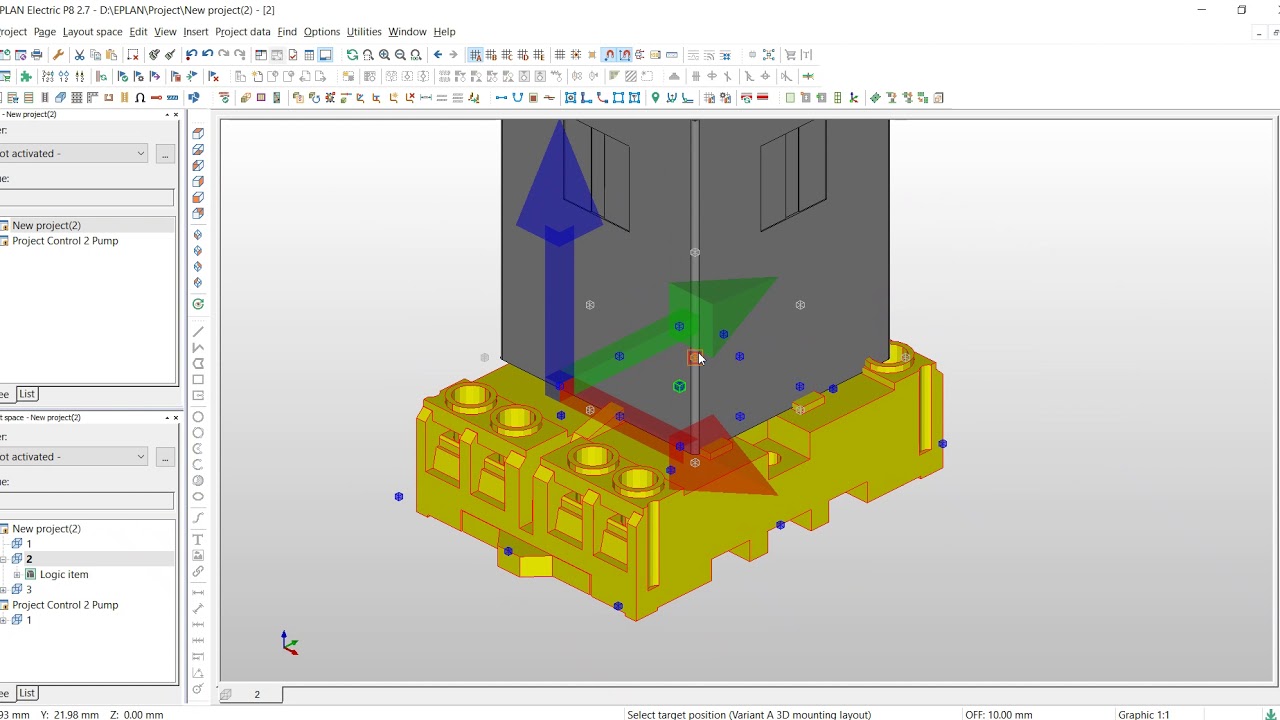
Task: Click the Zoom in magnifier icon
Action: [384, 55]
